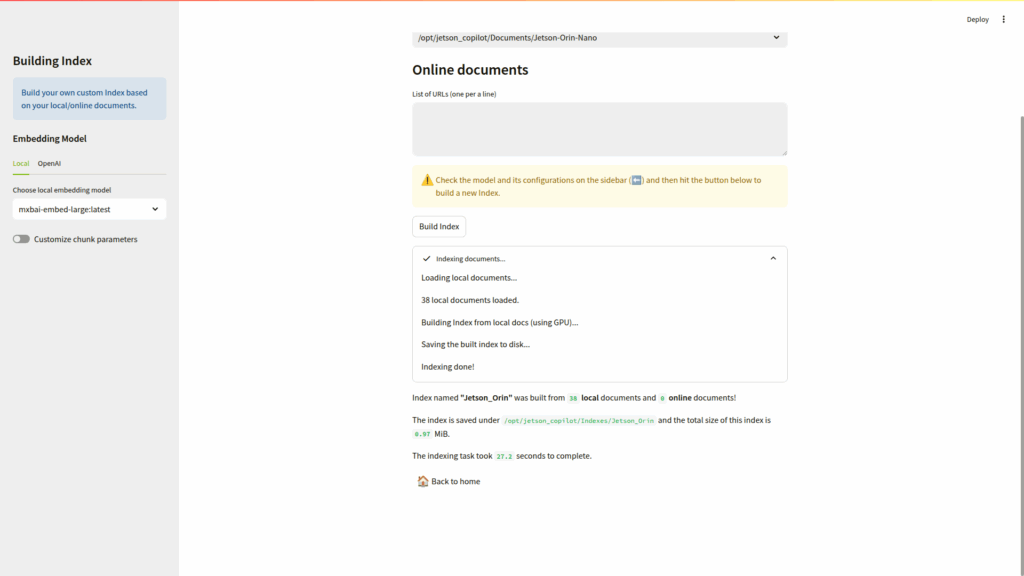Click the house icon beside Back to home
The height and width of the screenshot is (576, 1024).
[x=423, y=481]
